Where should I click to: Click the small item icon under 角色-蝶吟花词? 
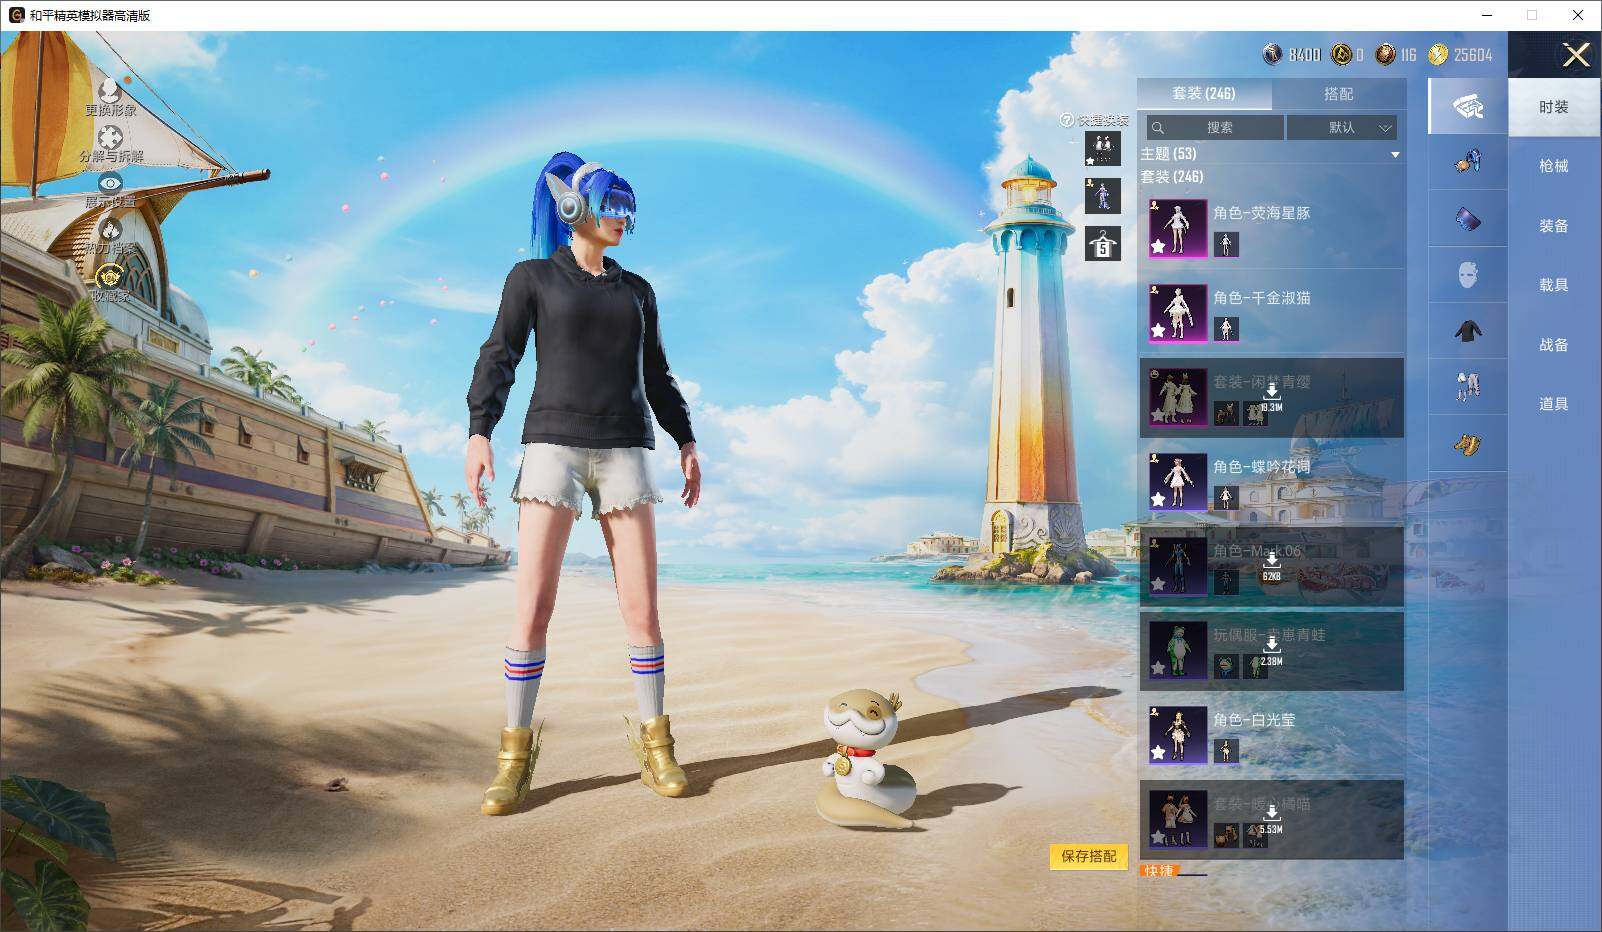tap(1226, 498)
